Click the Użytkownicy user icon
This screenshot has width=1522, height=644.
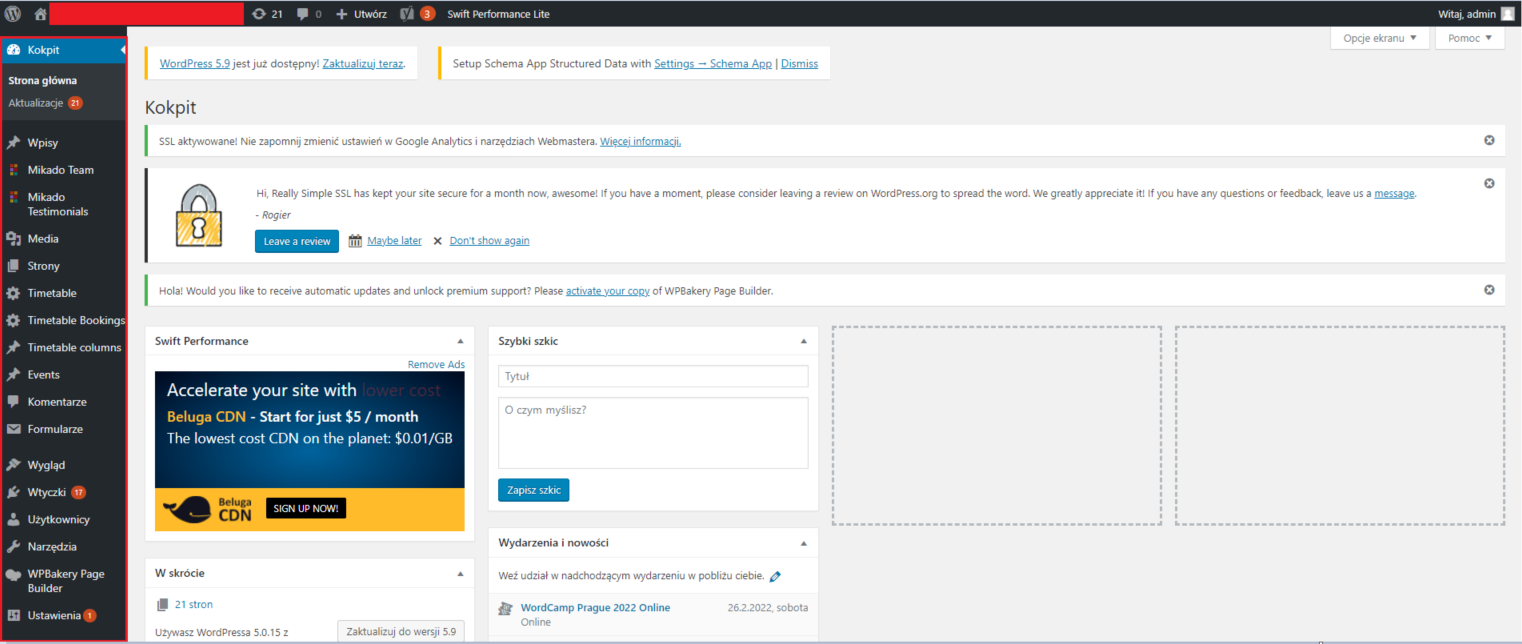tap(13, 520)
